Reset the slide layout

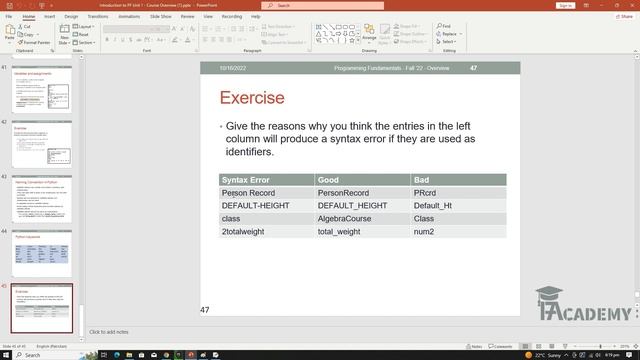pos(81,35)
